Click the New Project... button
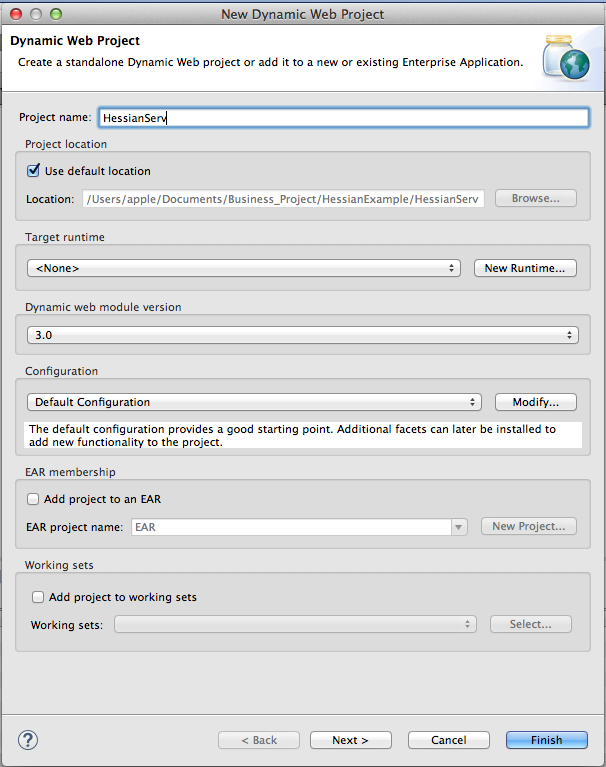Viewport: 606px width, 767px height. click(x=529, y=526)
